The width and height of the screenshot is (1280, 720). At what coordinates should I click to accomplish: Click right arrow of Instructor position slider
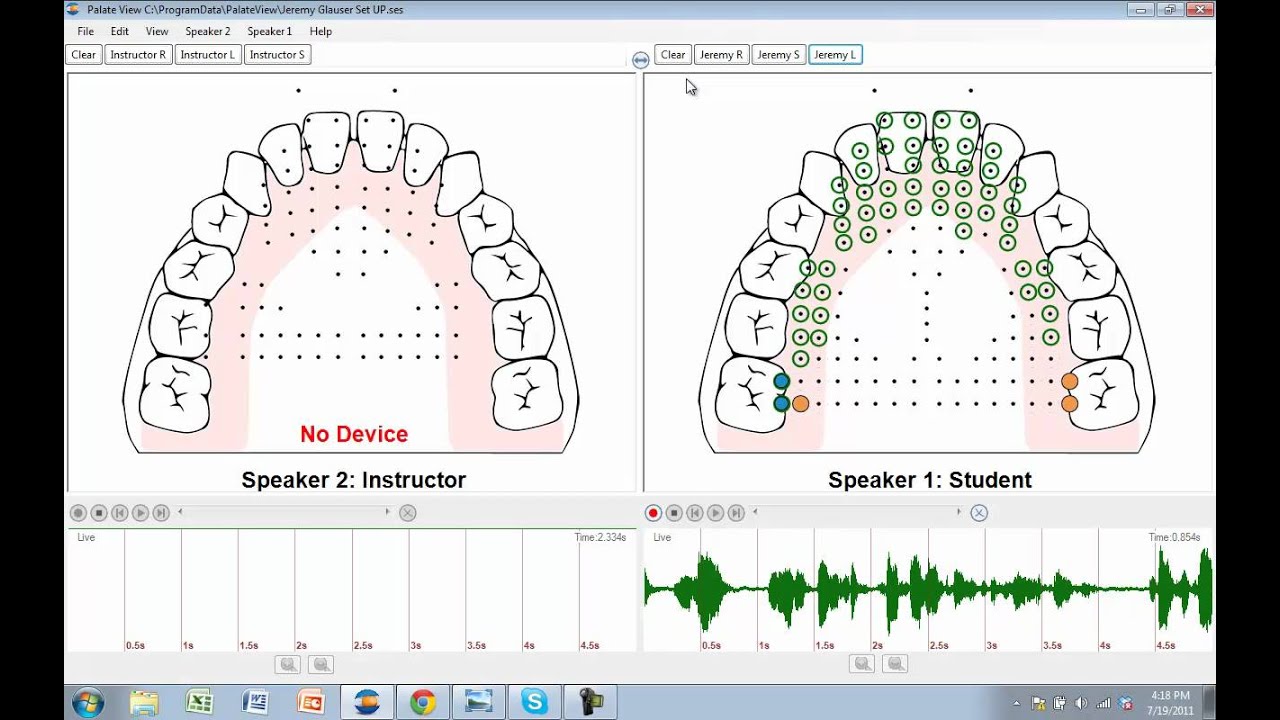tap(388, 512)
